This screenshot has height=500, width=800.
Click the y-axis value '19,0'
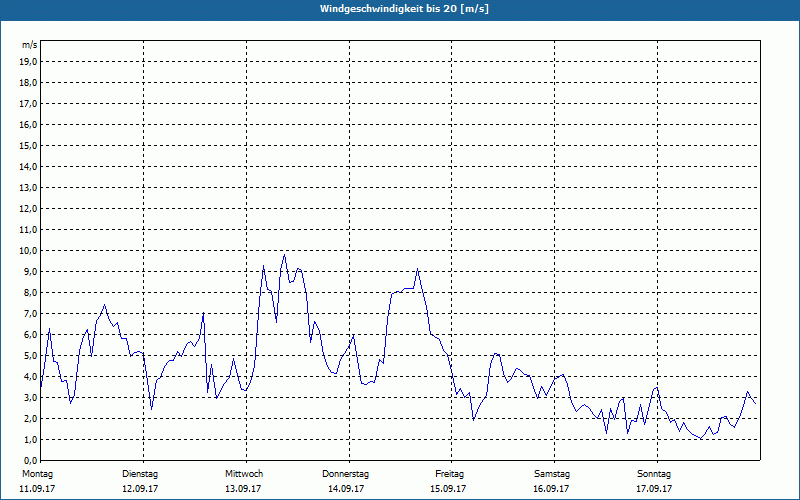pos(28,62)
